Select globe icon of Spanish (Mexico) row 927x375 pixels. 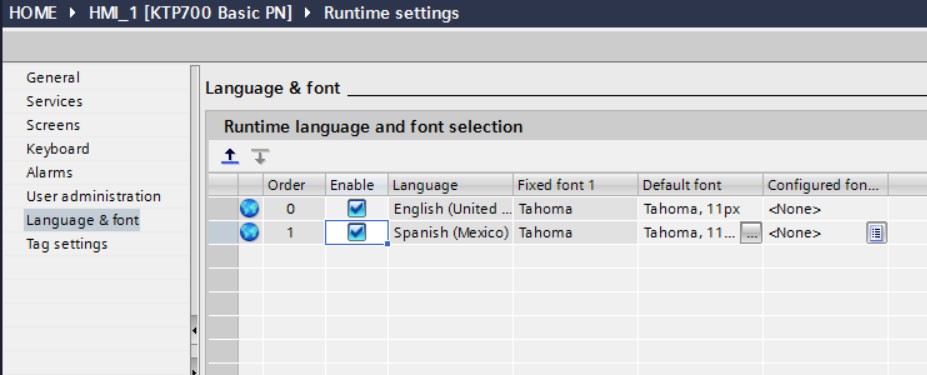249,232
